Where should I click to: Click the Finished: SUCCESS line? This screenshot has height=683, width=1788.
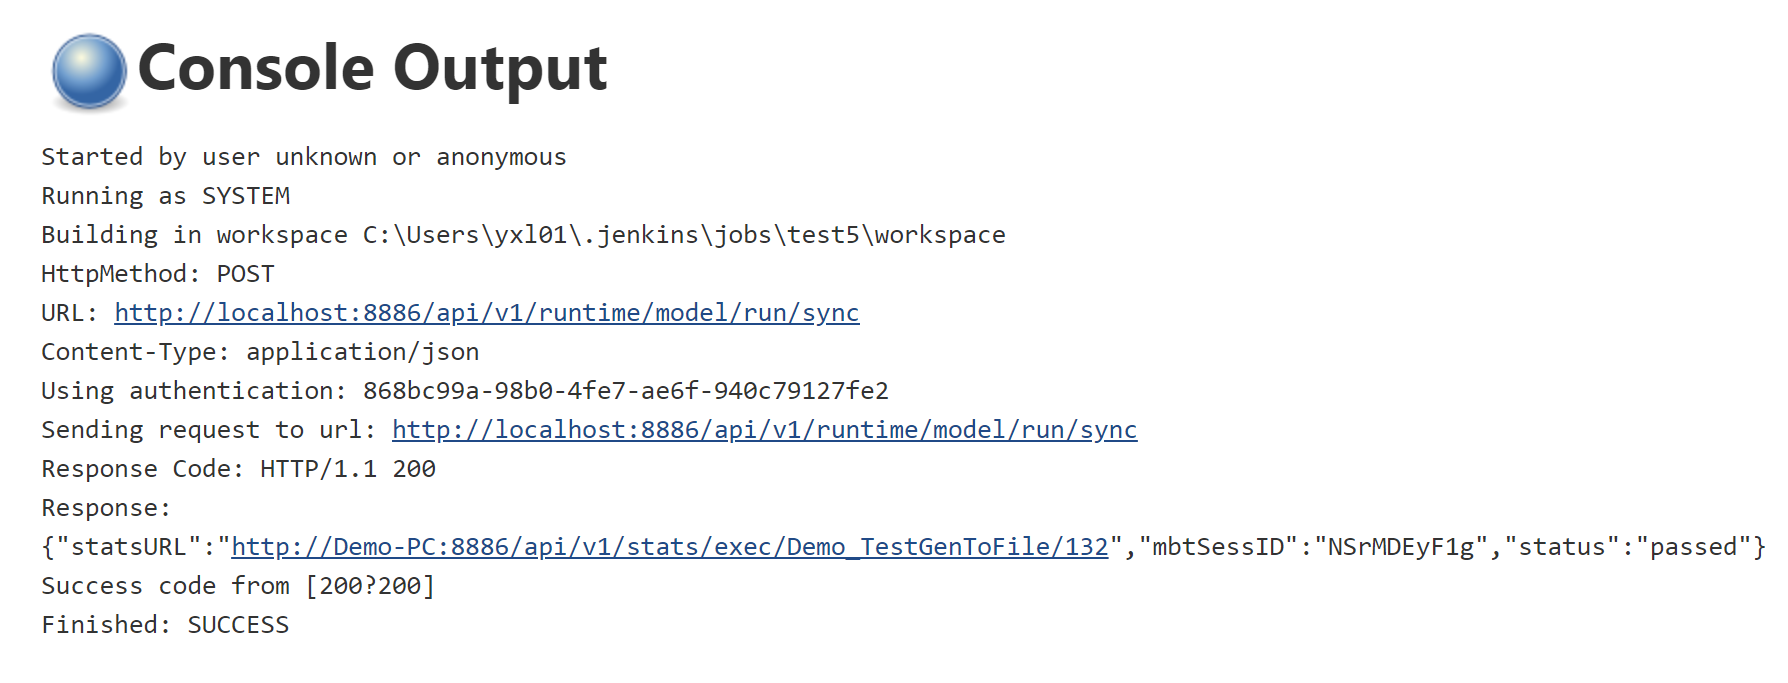click(x=165, y=625)
